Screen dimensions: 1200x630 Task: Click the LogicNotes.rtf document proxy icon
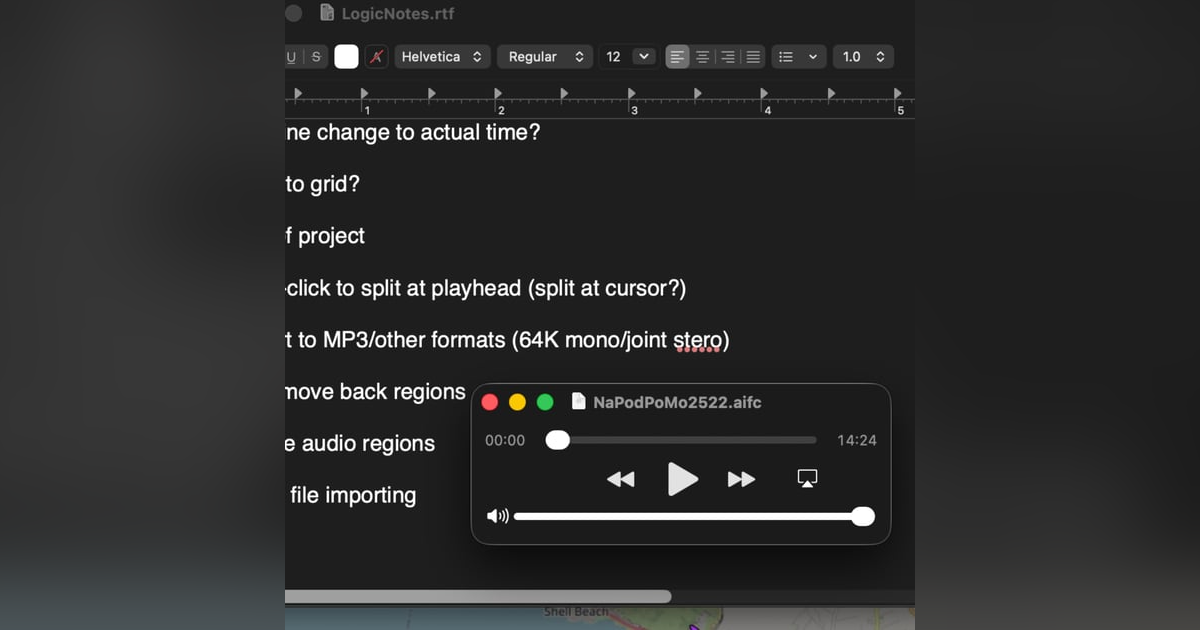coord(326,13)
